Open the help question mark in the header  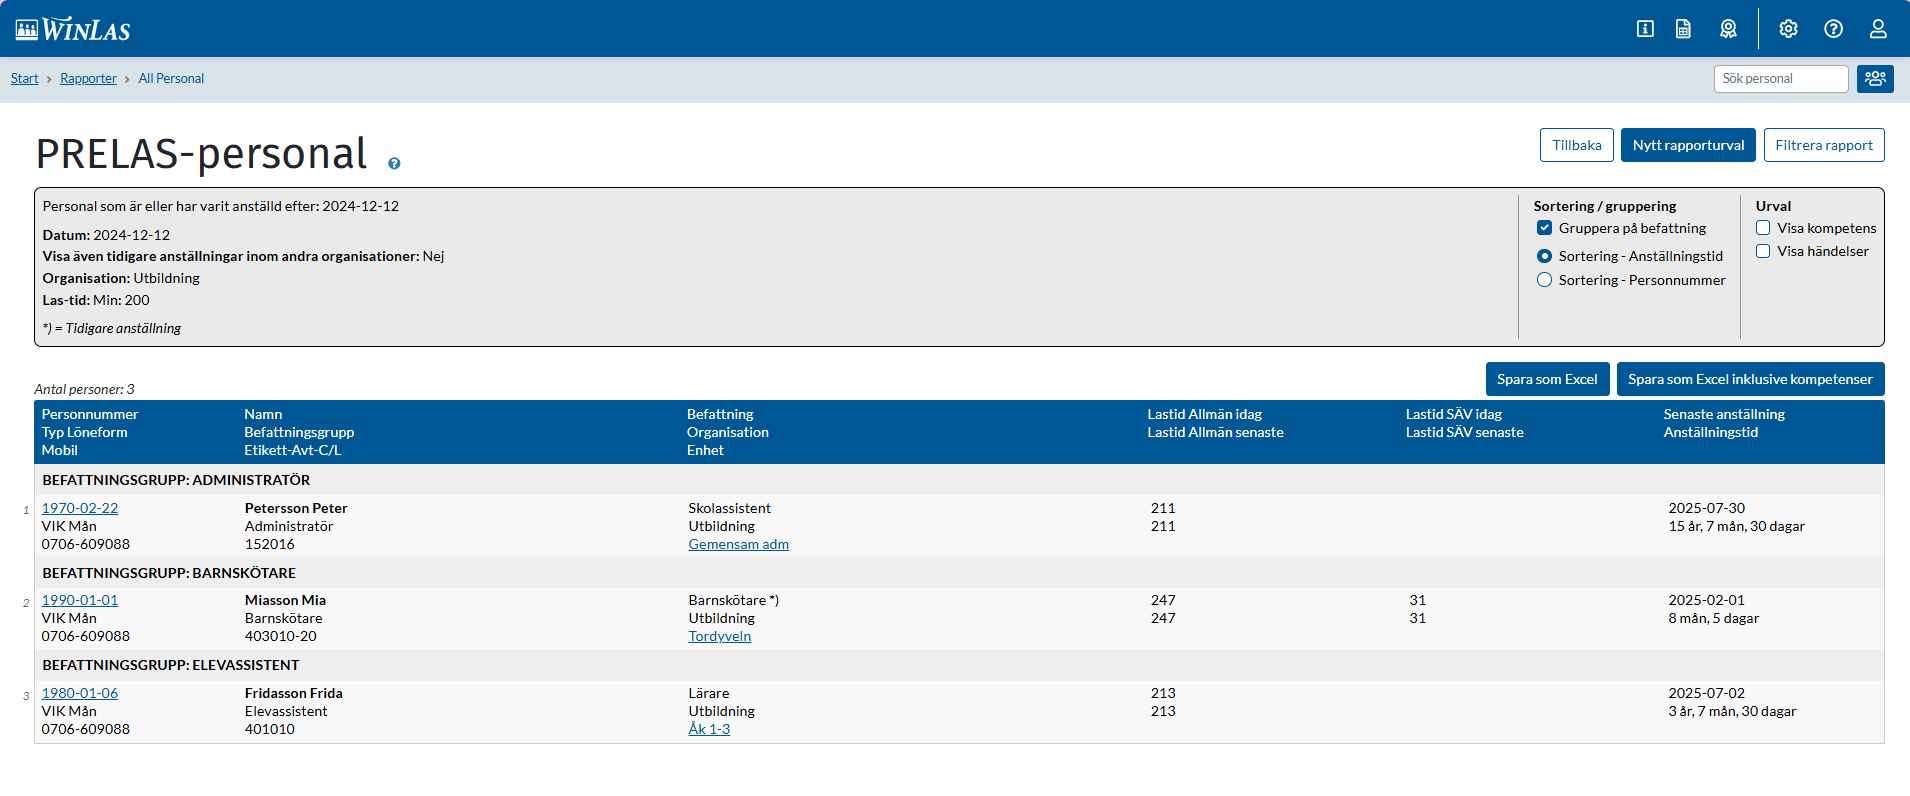tap(1833, 29)
